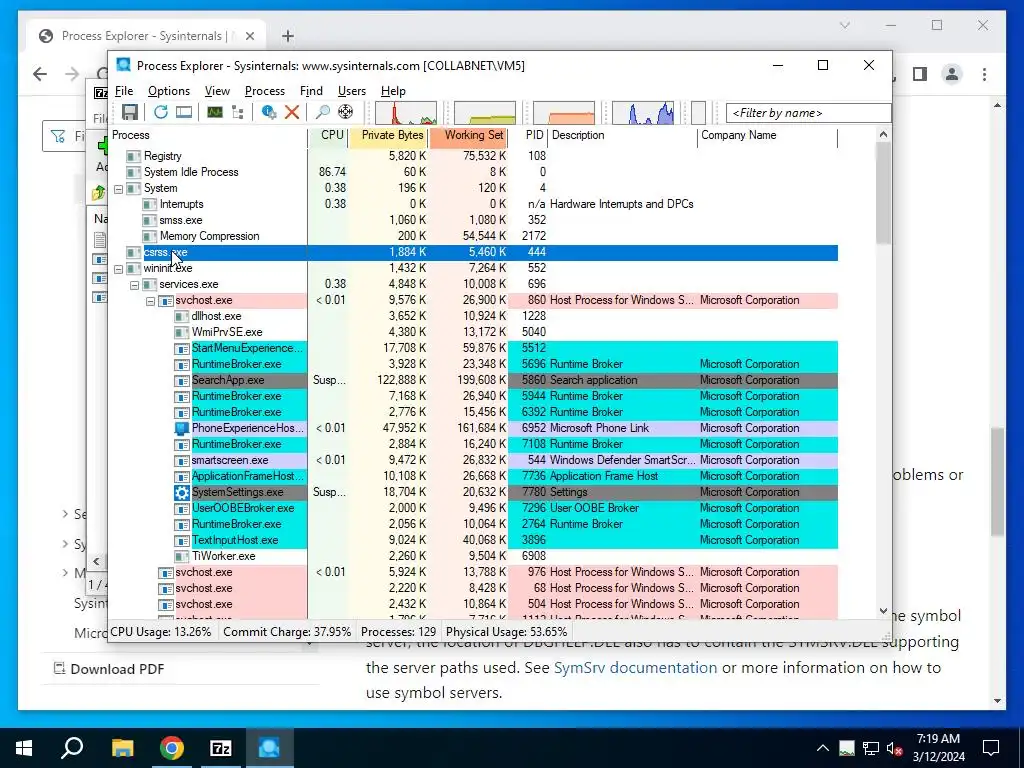Open the blue I/O activity mini graph
The width and height of the screenshot is (1024, 768).
click(x=643, y=113)
